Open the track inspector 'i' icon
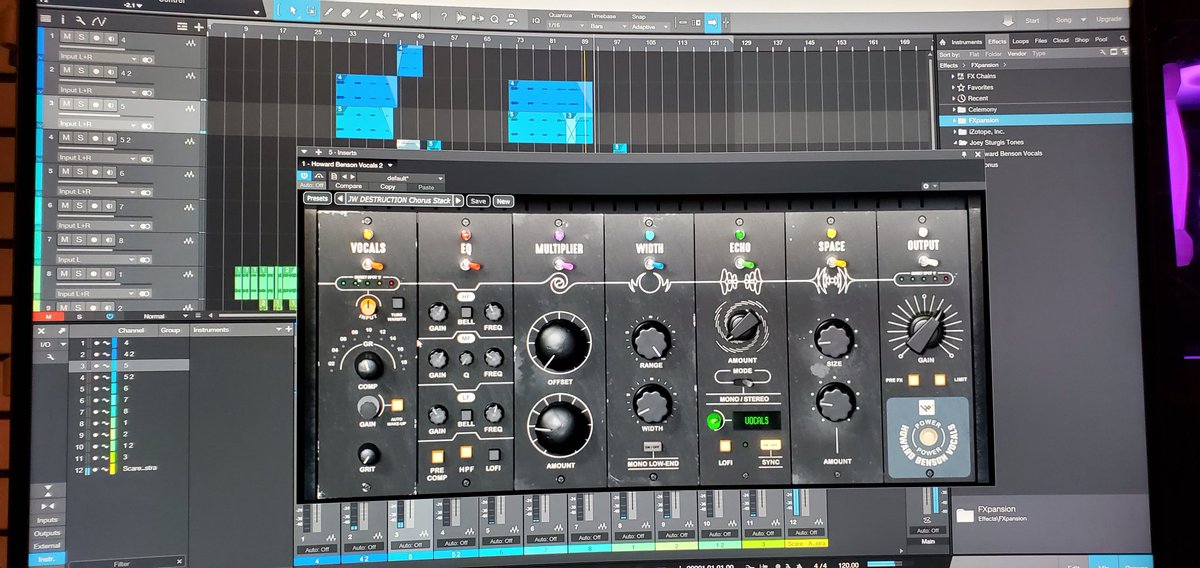1200x568 pixels. 62,19
